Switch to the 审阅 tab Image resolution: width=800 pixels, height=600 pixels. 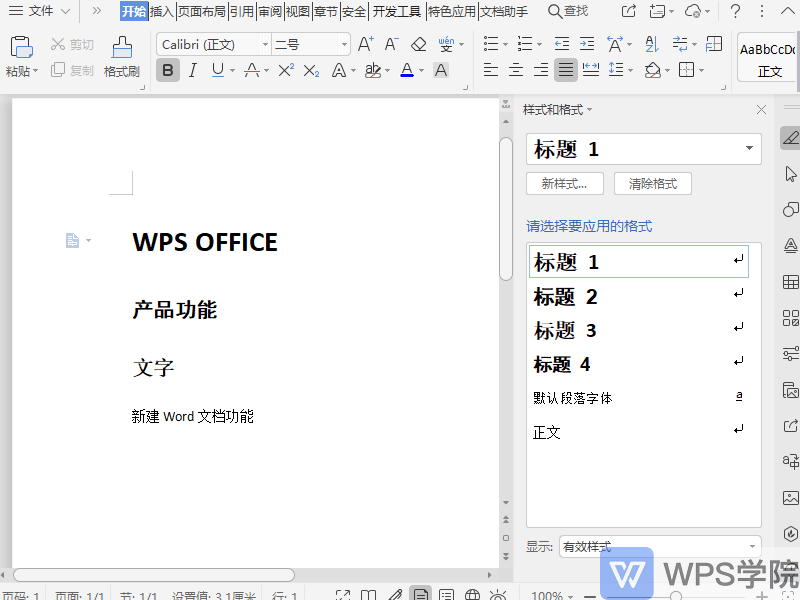[x=270, y=11]
